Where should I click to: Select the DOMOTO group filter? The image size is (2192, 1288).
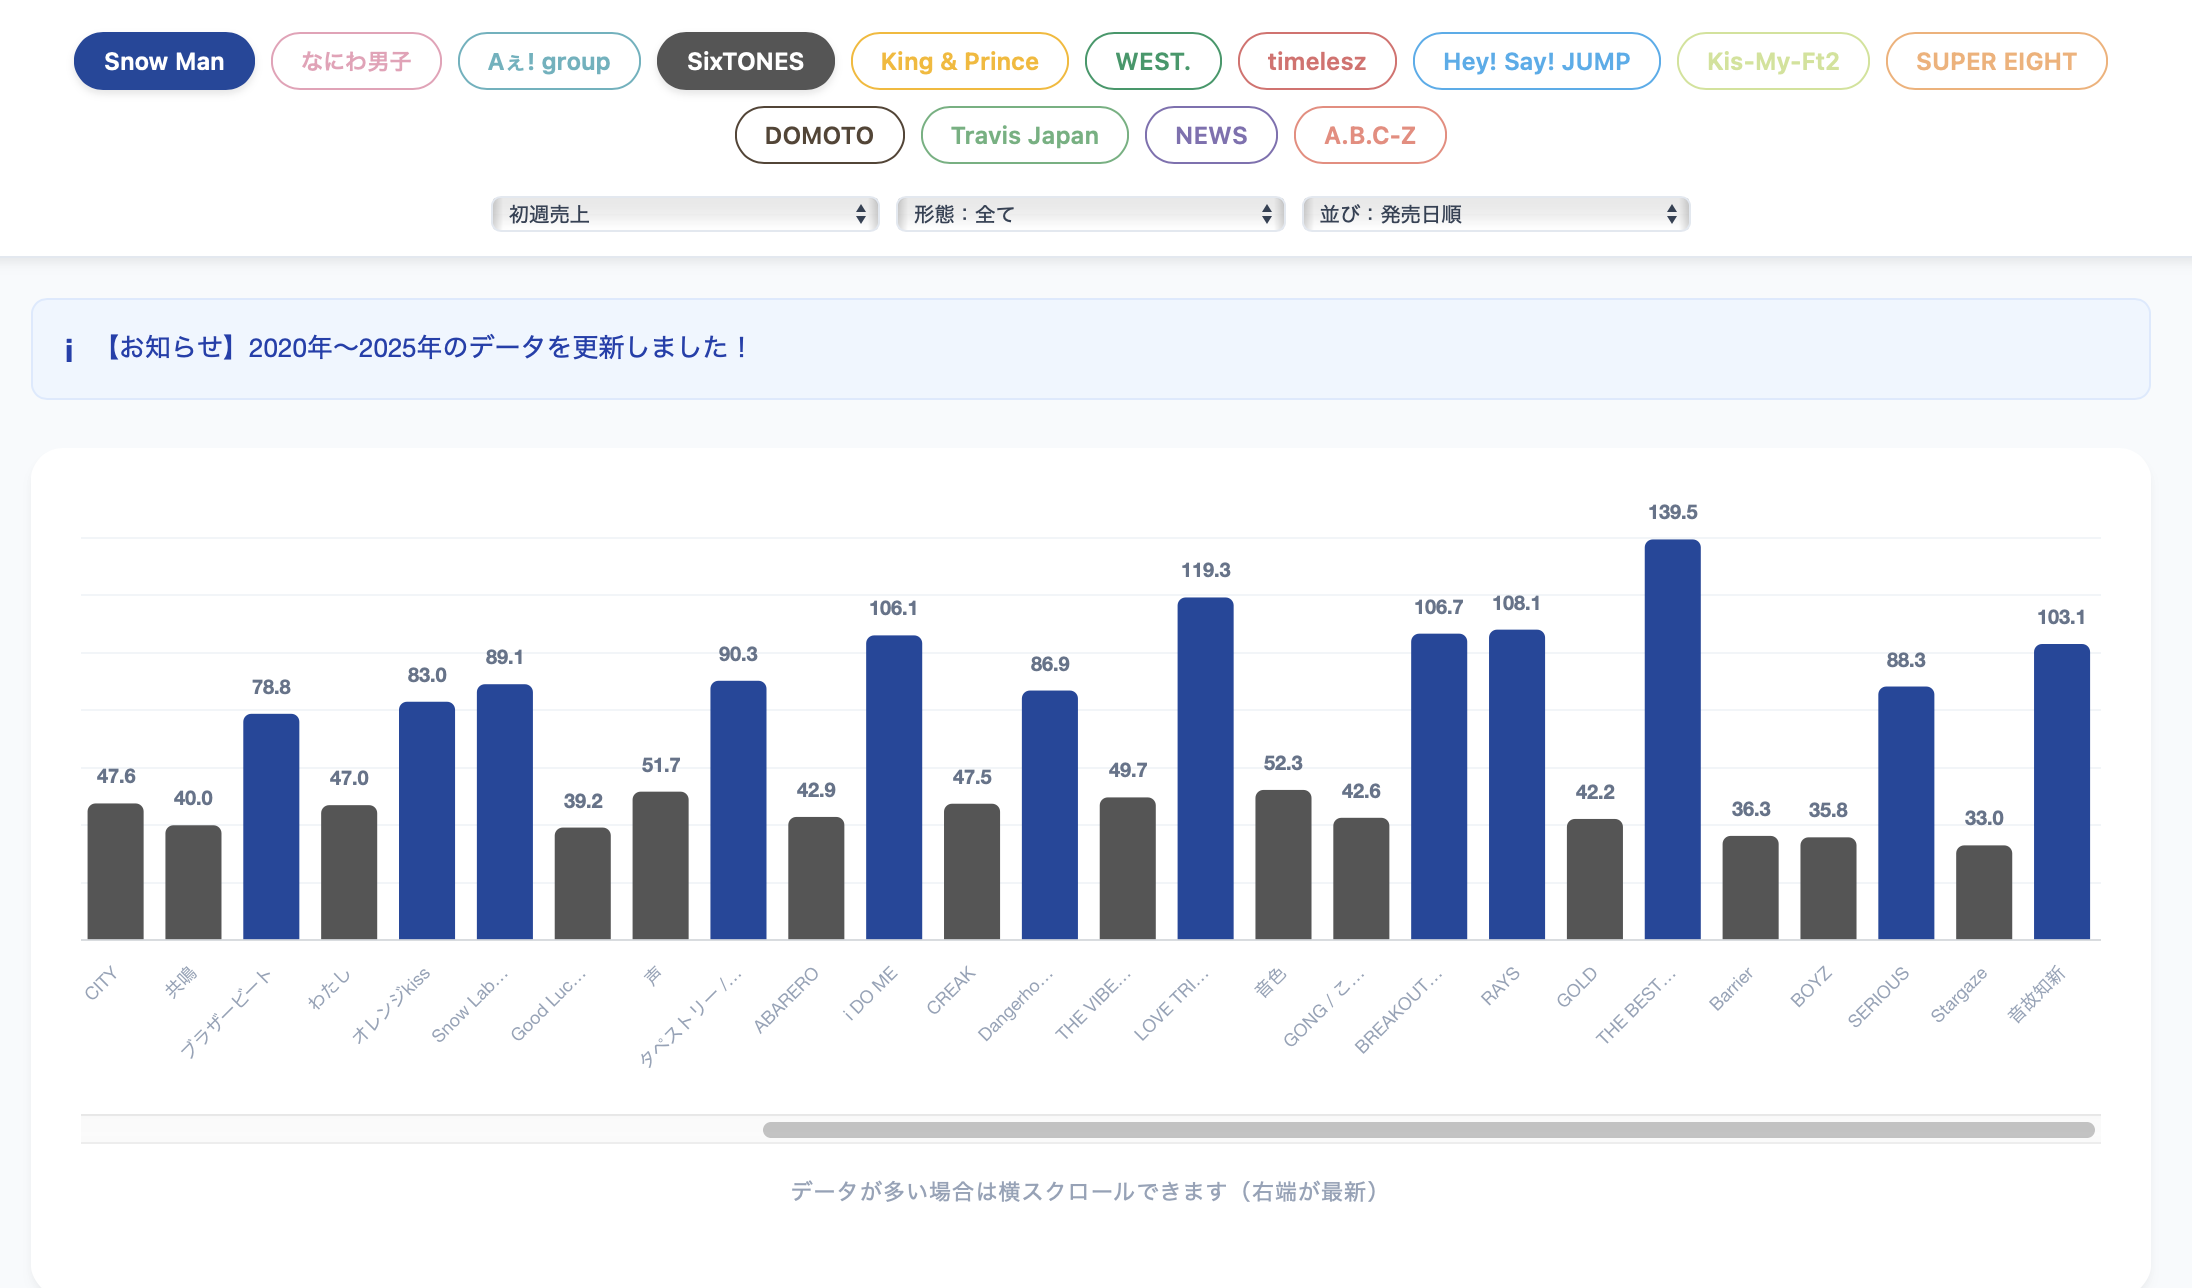(819, 135)
